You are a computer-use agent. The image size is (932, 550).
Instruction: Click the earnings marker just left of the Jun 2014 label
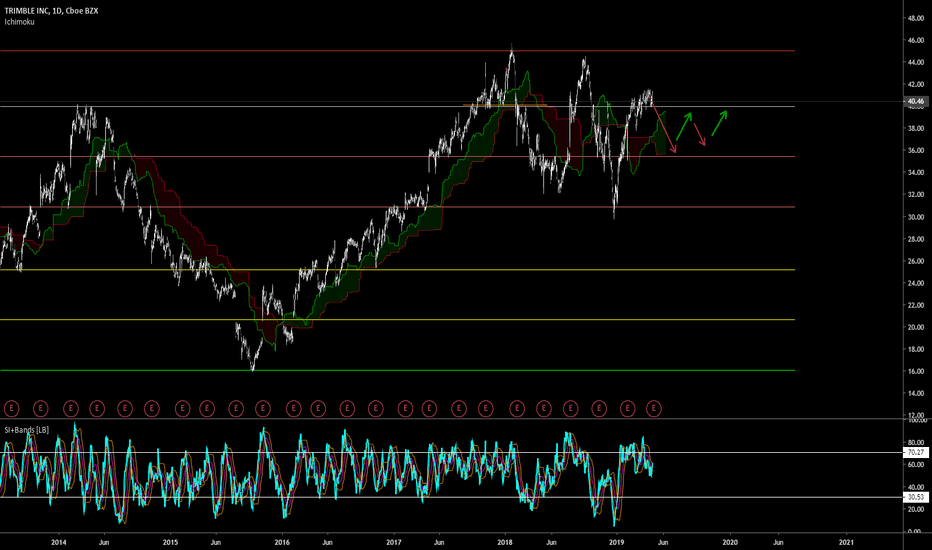point(97,408)
